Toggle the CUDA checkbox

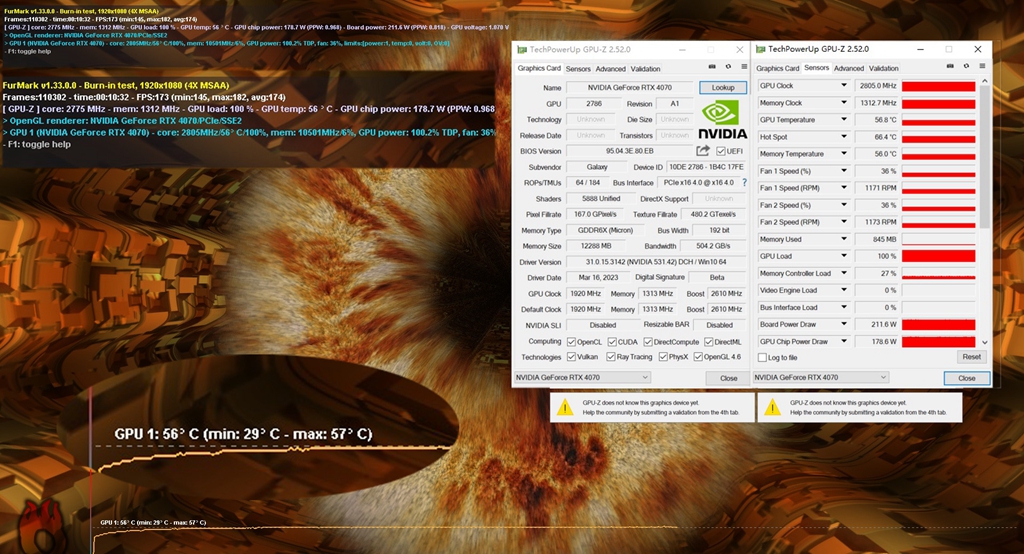pyautogui.click(x=612, y=342)
